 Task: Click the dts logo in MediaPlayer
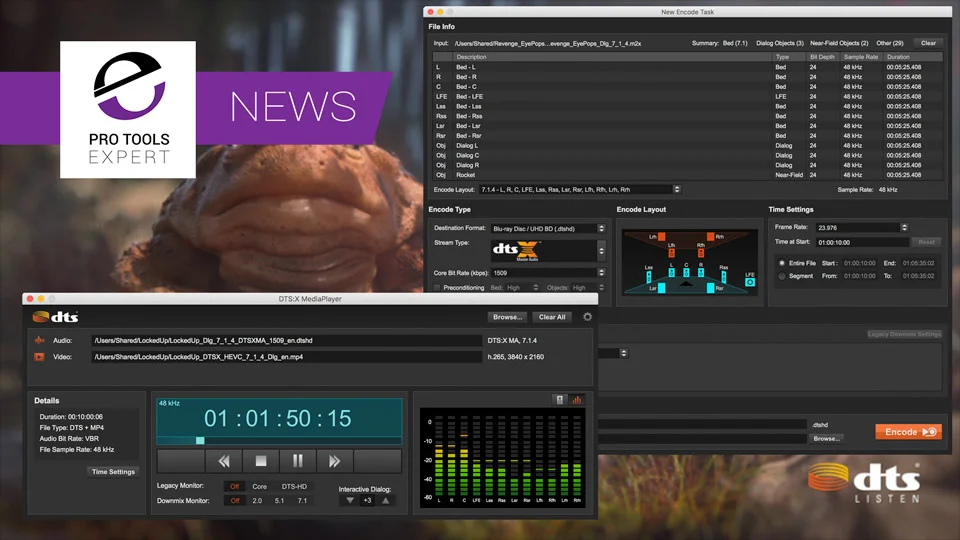(x=55, y=317)
